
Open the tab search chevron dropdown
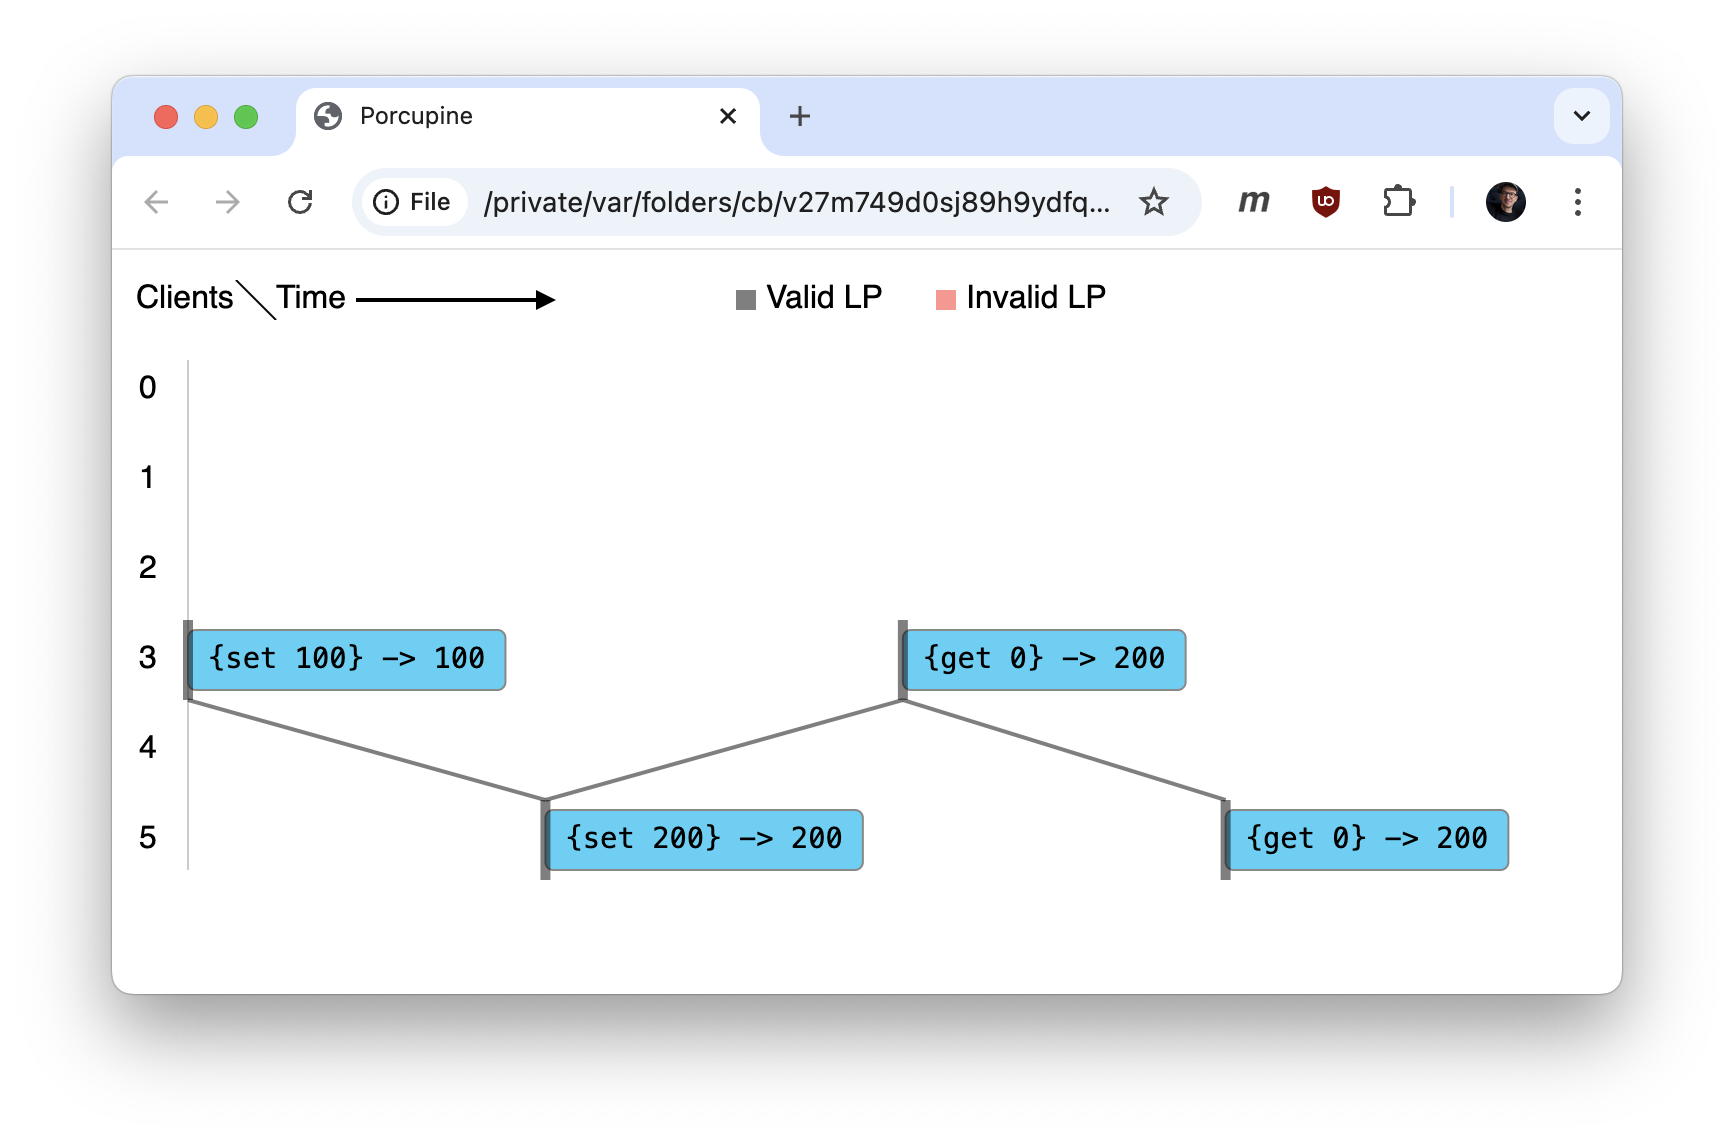1582,116
